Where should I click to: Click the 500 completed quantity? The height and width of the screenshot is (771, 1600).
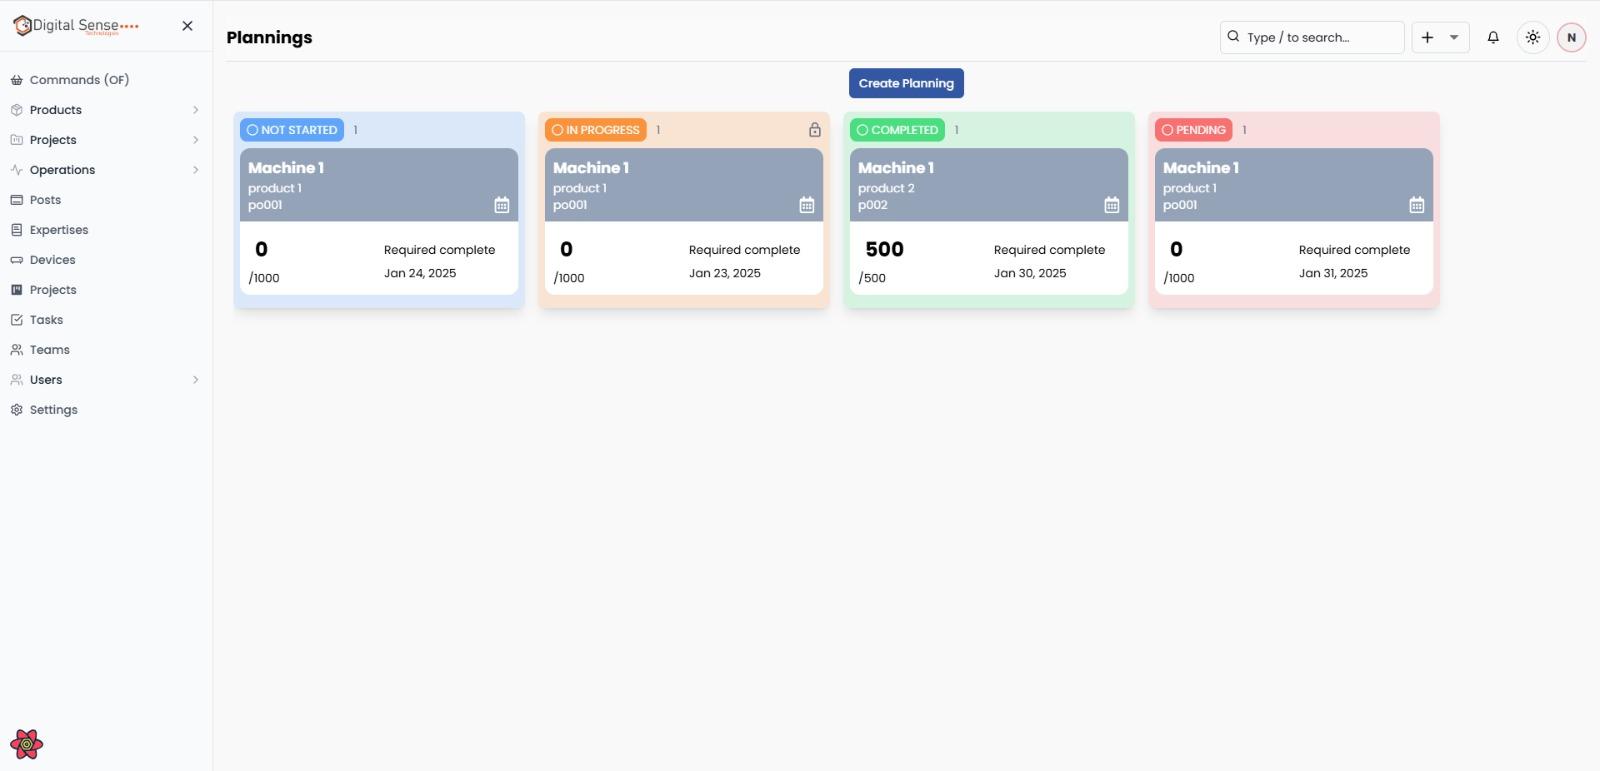(884, 249)
